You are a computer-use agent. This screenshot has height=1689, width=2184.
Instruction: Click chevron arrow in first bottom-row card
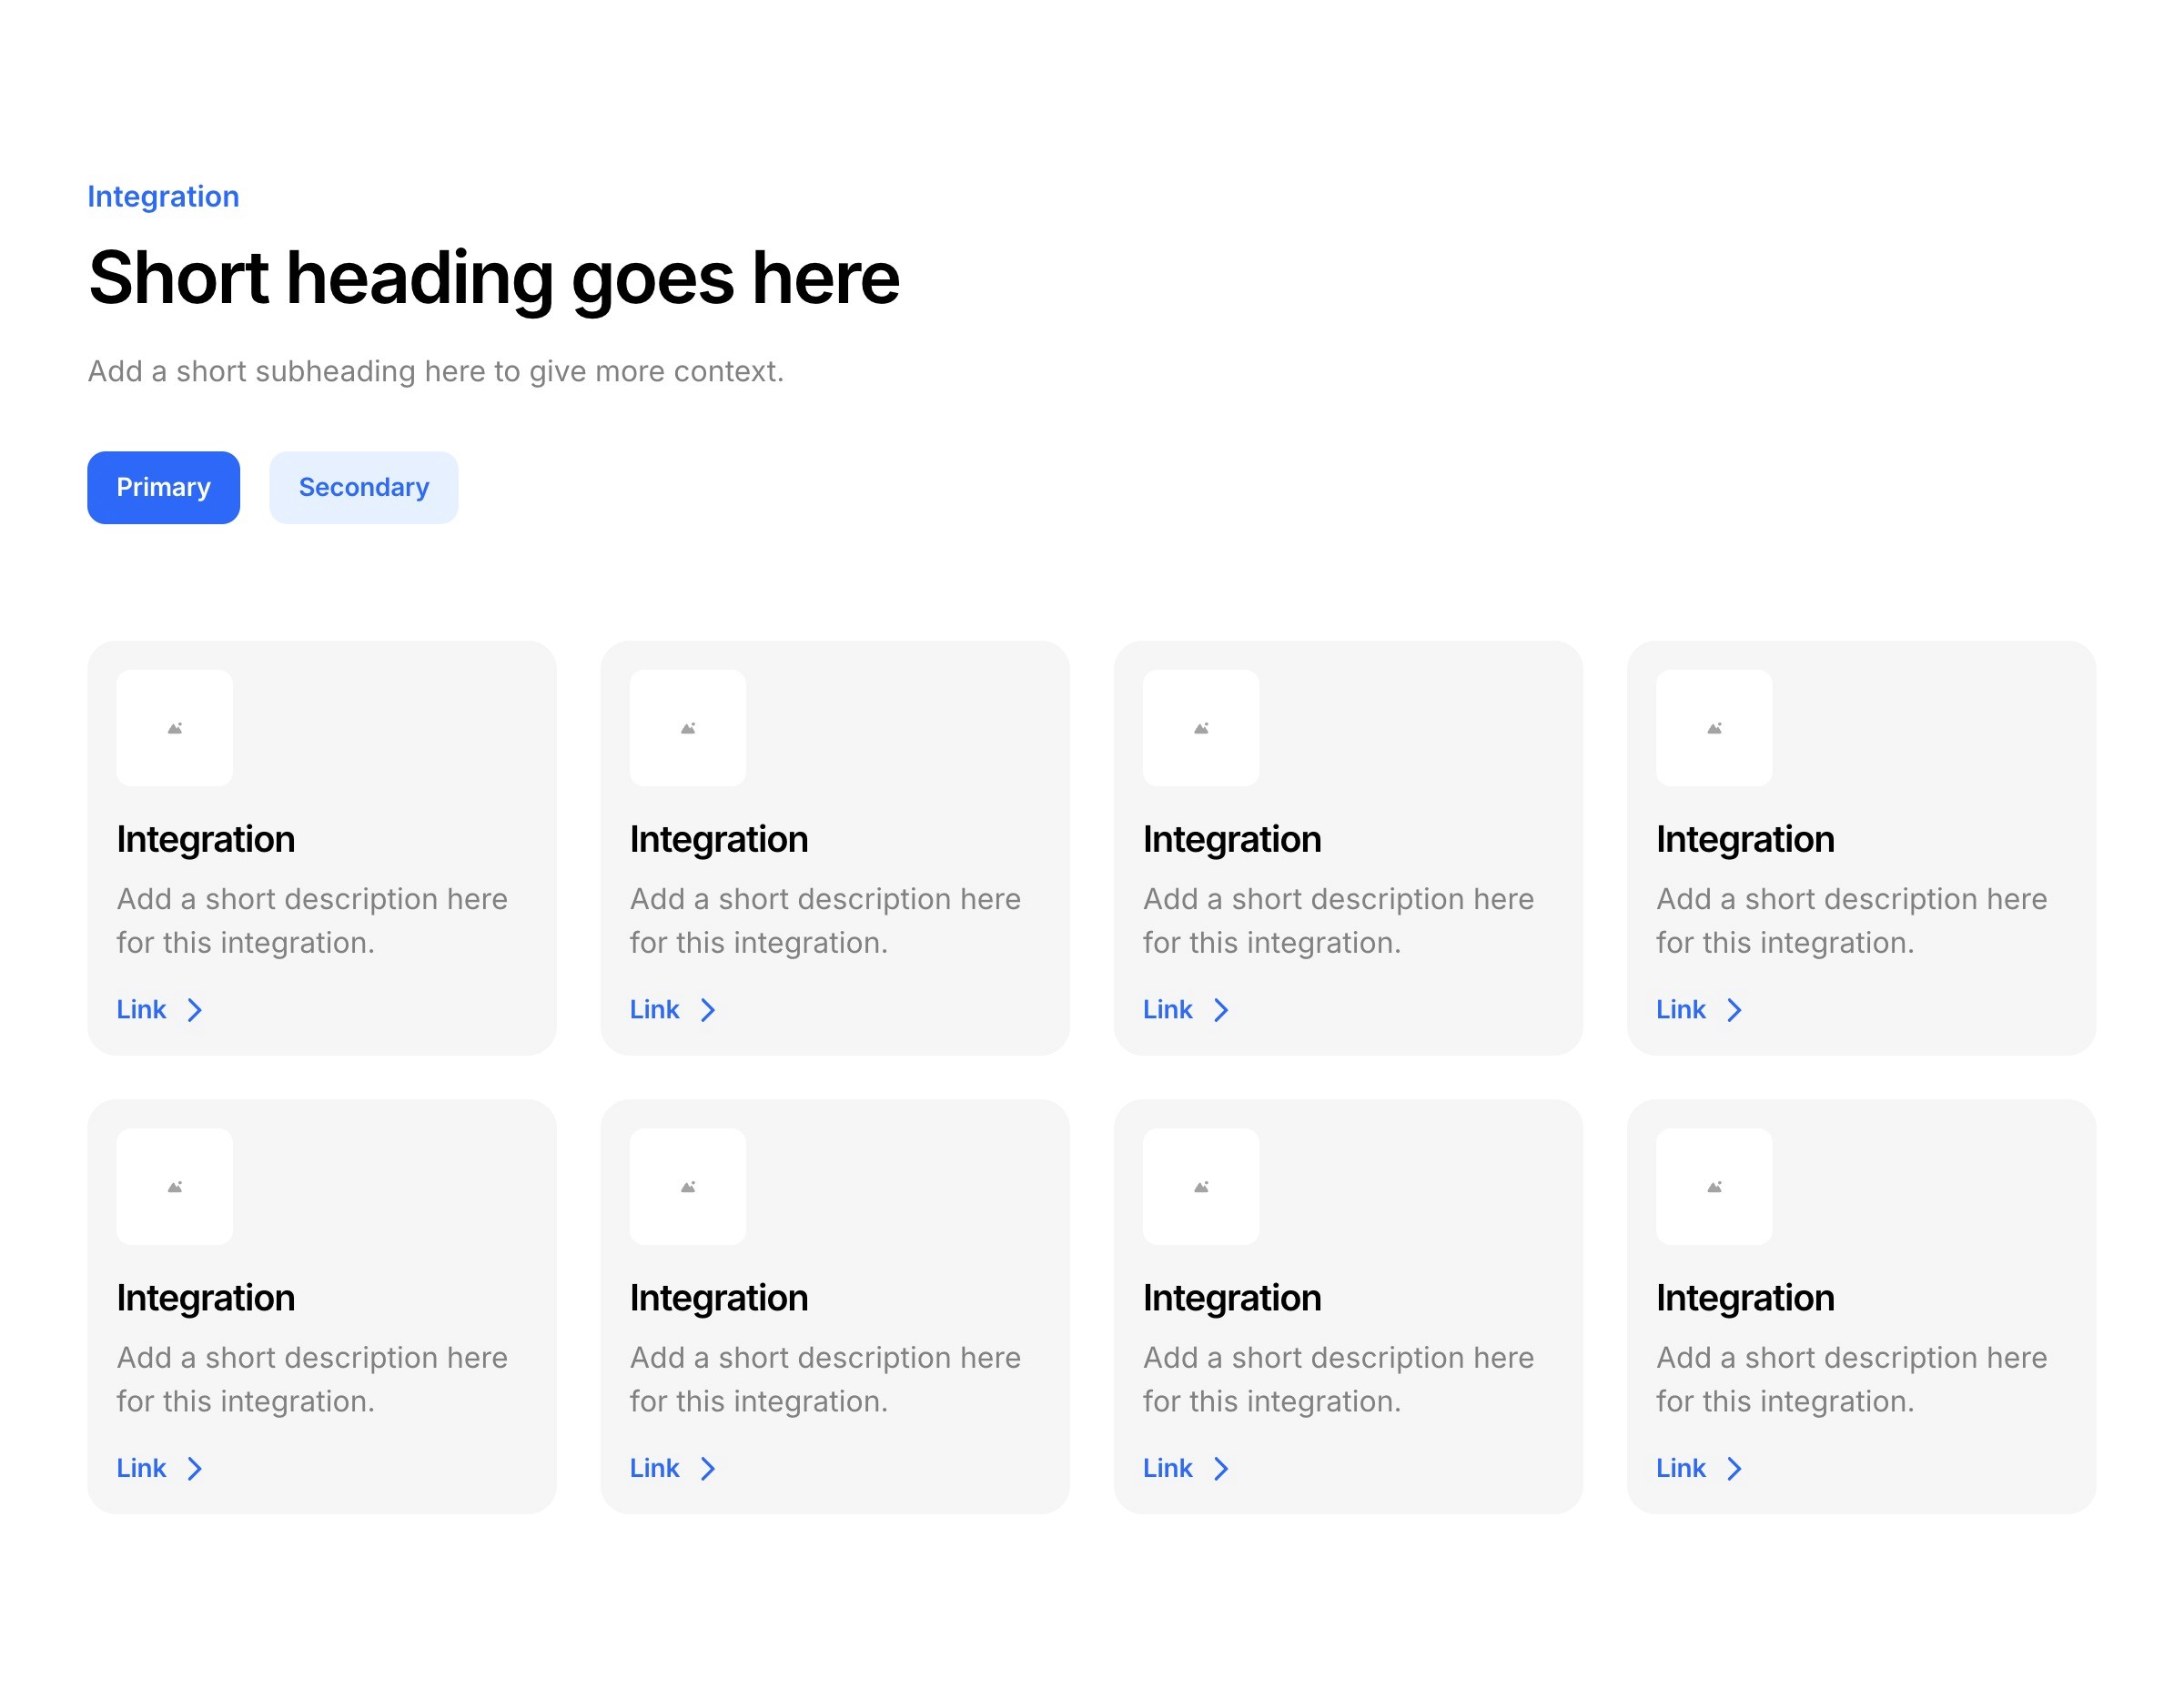pyautogui.click(x=195, y=1468)
